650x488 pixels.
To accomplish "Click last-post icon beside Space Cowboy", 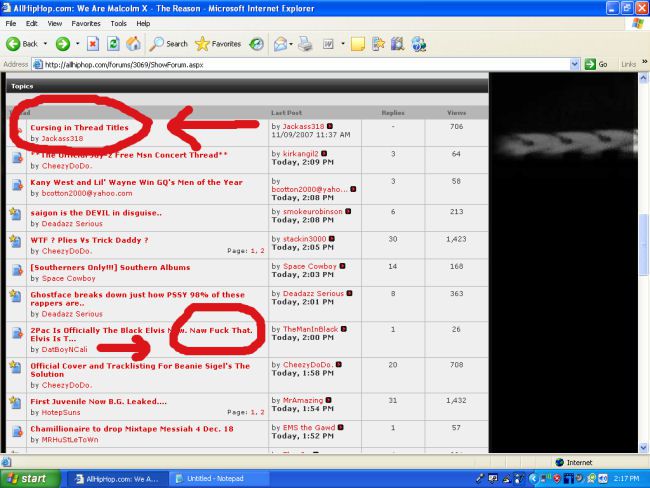I will [x=342, y=266].
